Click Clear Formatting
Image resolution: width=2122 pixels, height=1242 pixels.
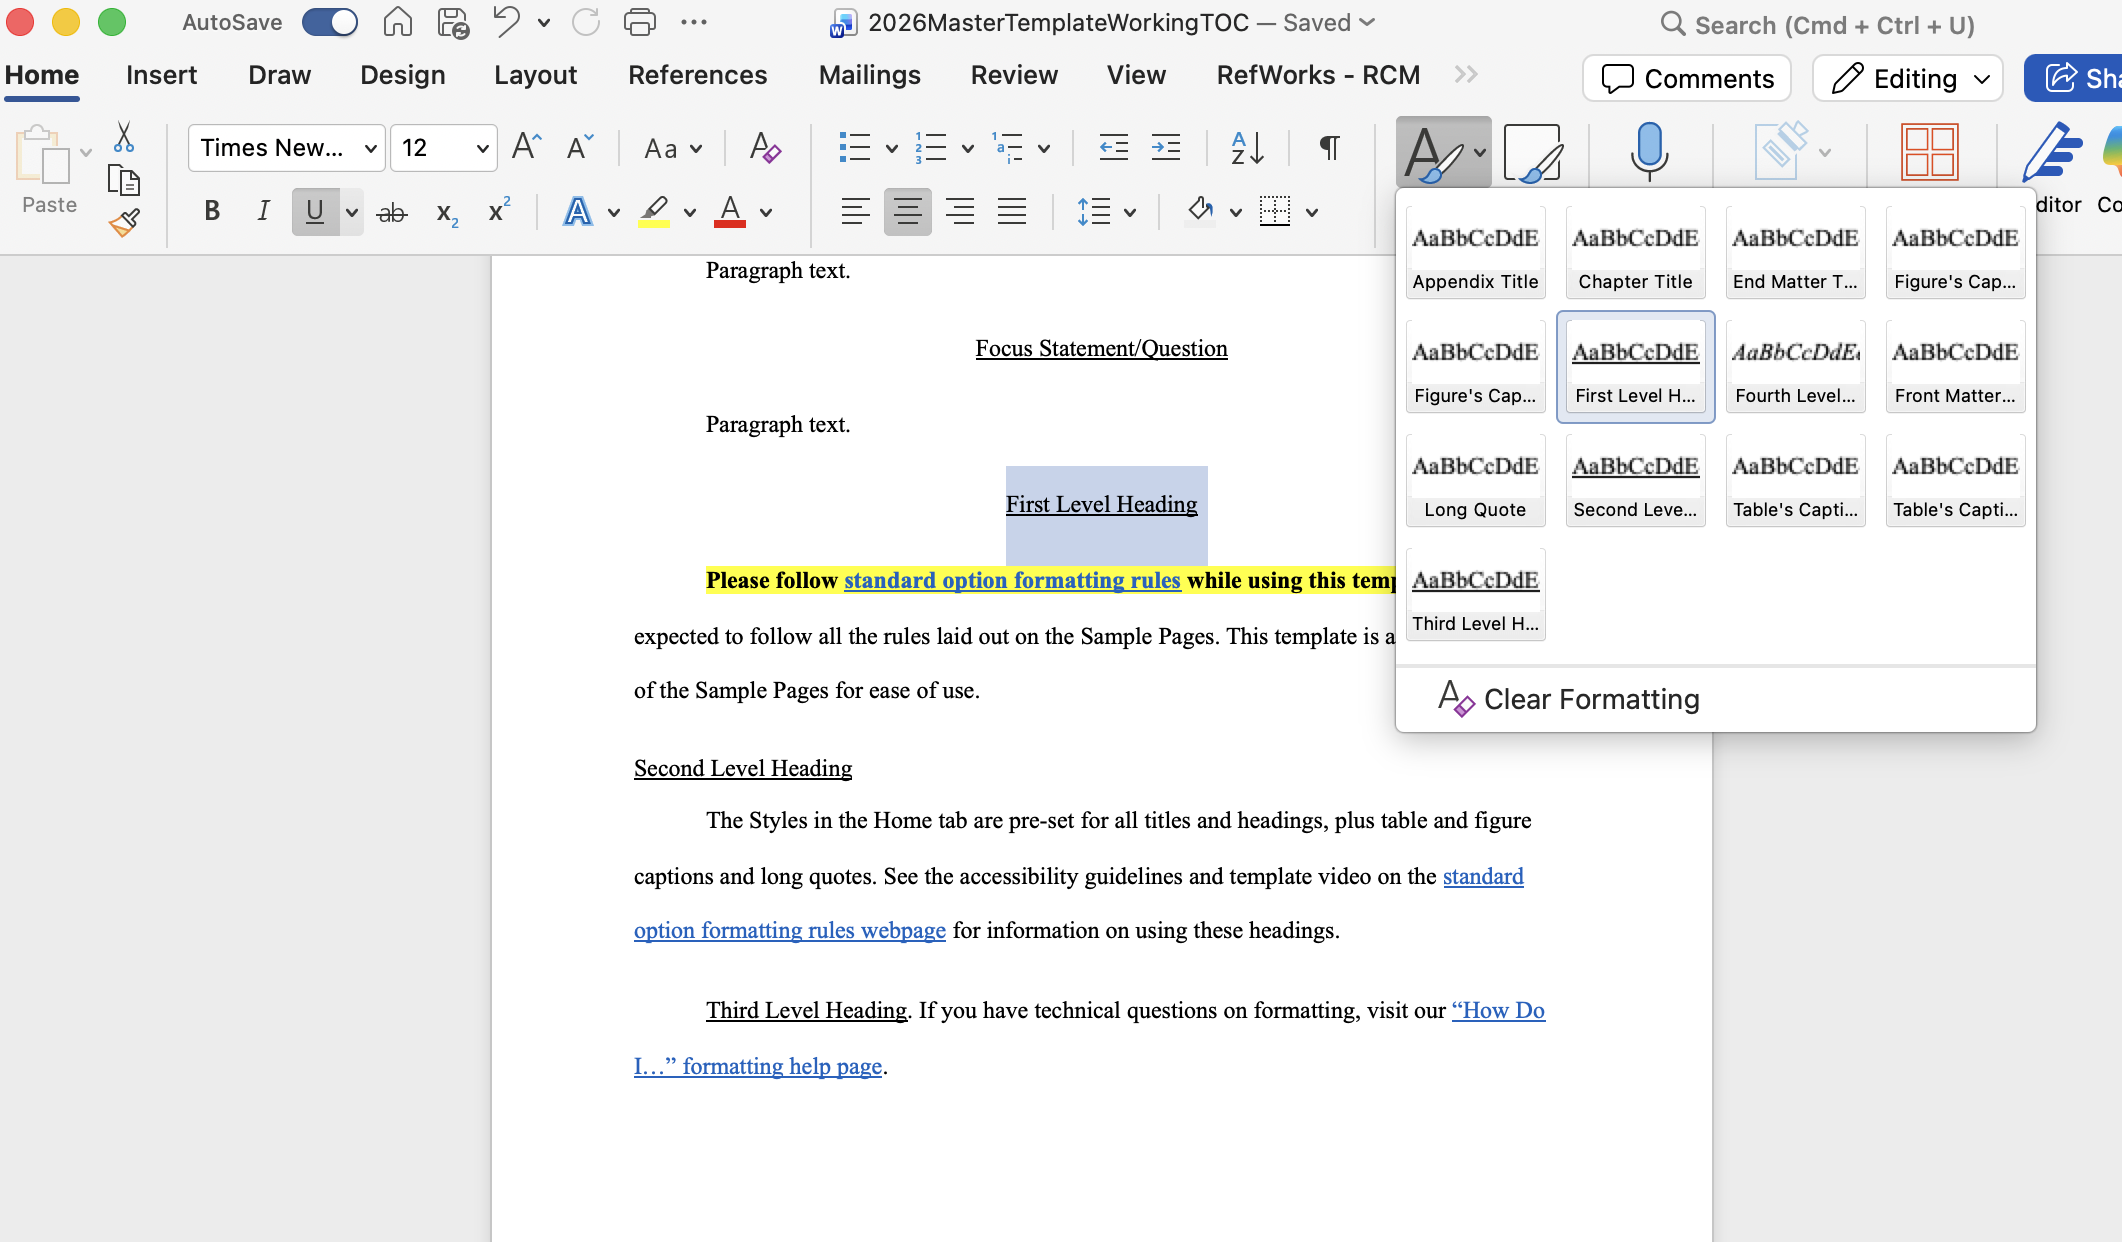point(1589,698)
